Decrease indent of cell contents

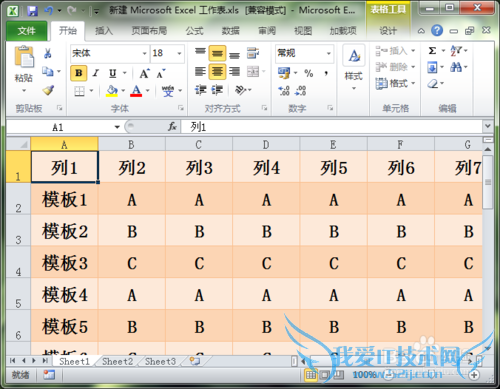200,90
